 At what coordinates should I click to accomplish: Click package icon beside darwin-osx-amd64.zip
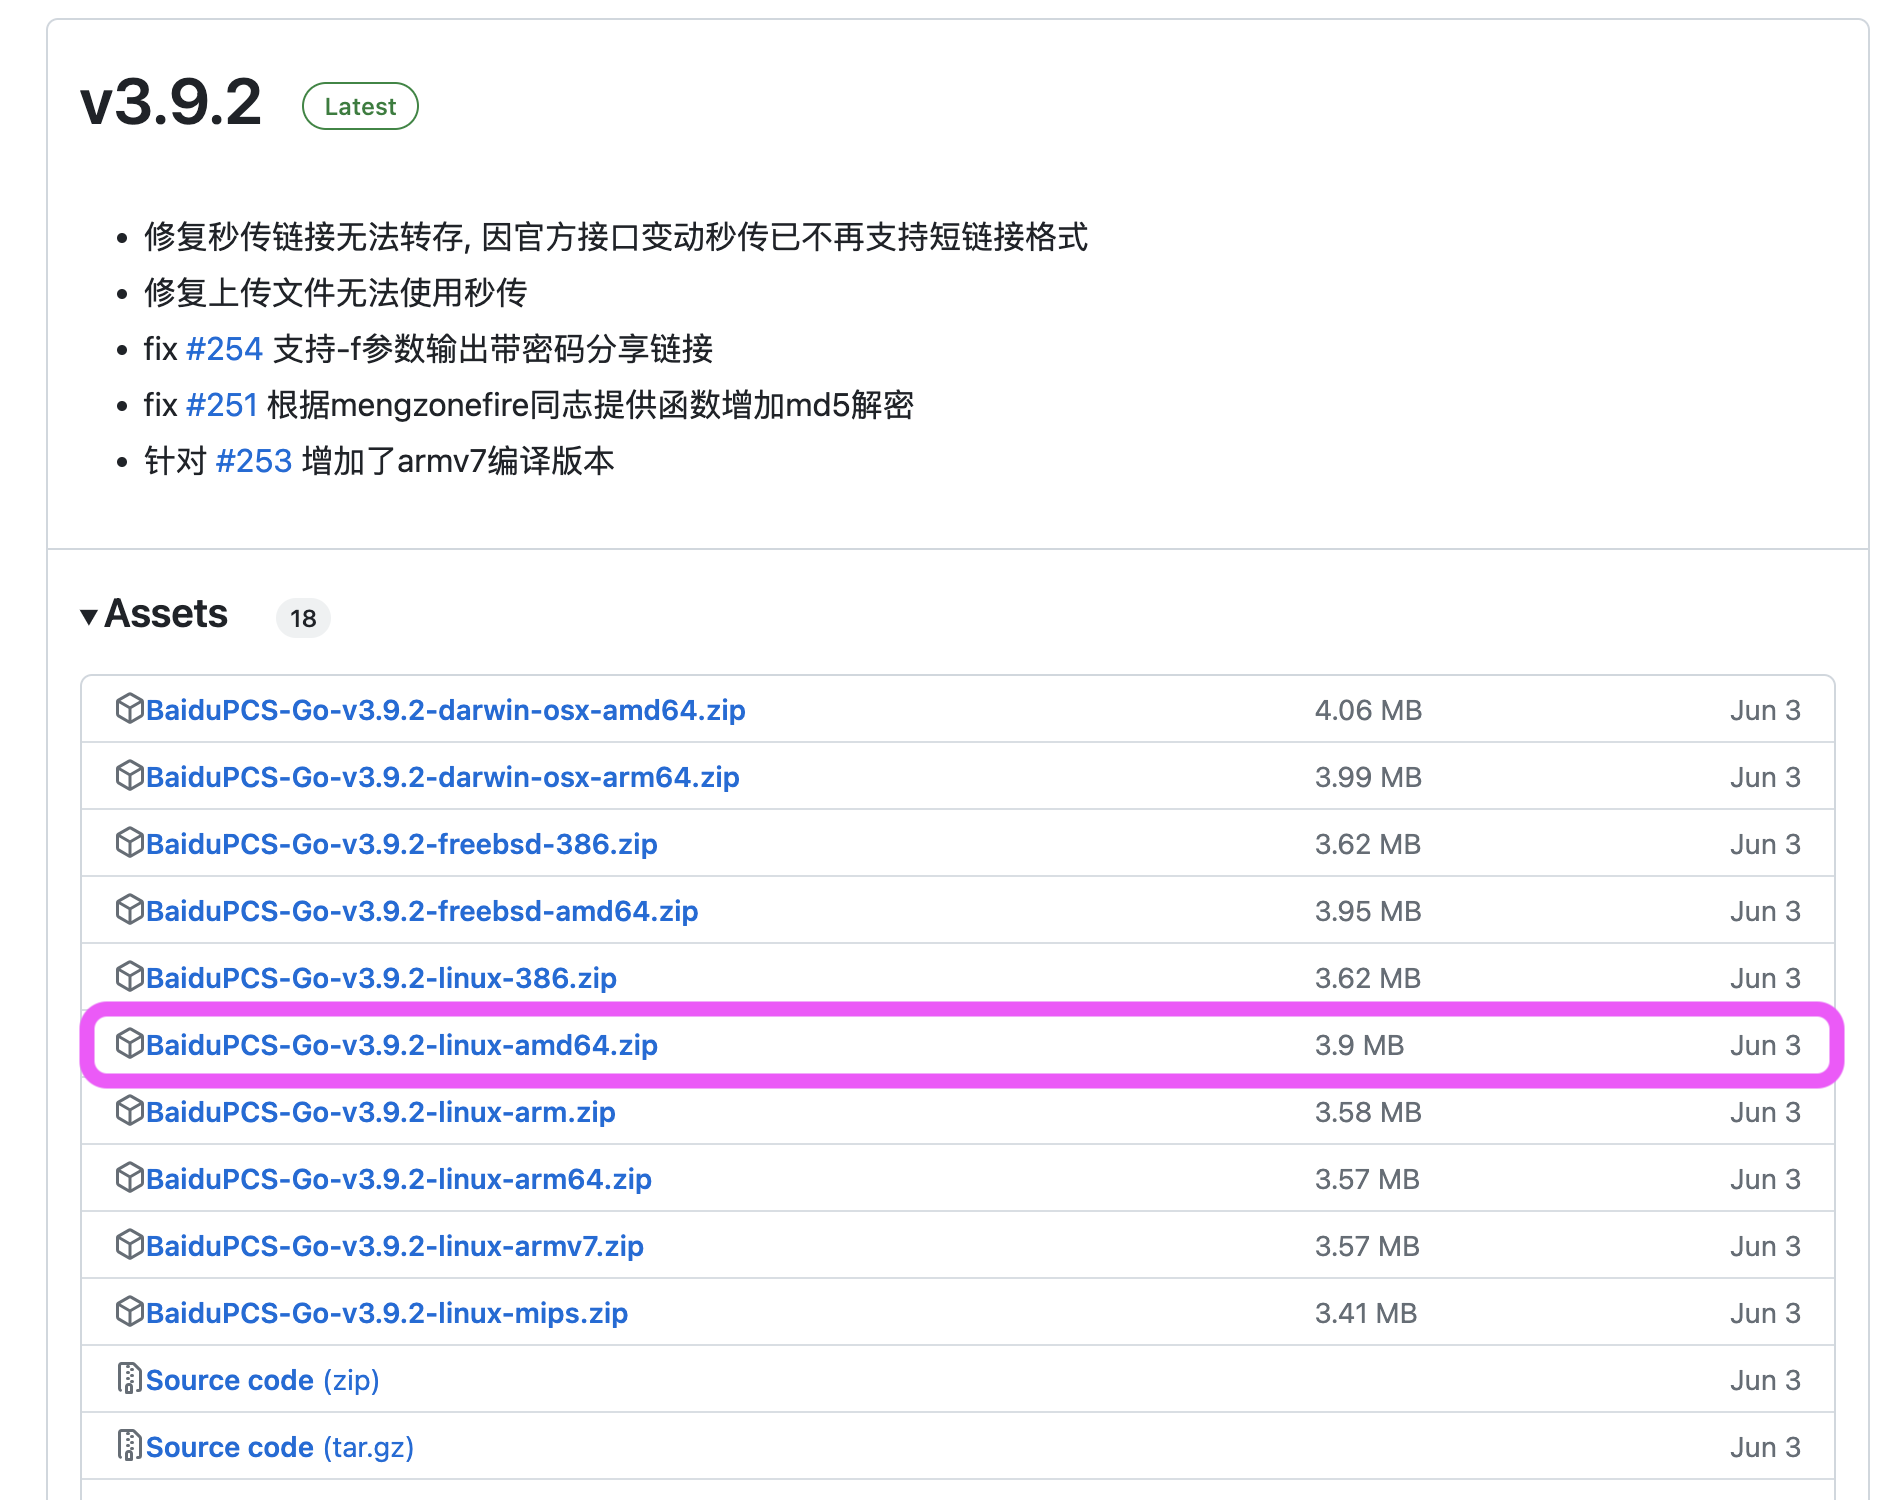(130, 708)
